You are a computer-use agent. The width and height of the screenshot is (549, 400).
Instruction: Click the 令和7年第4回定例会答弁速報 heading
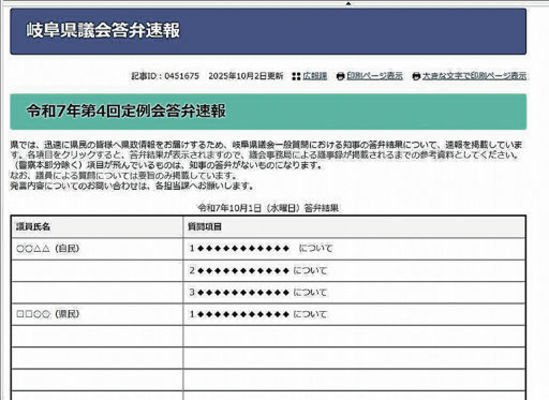tap(126, 111)
